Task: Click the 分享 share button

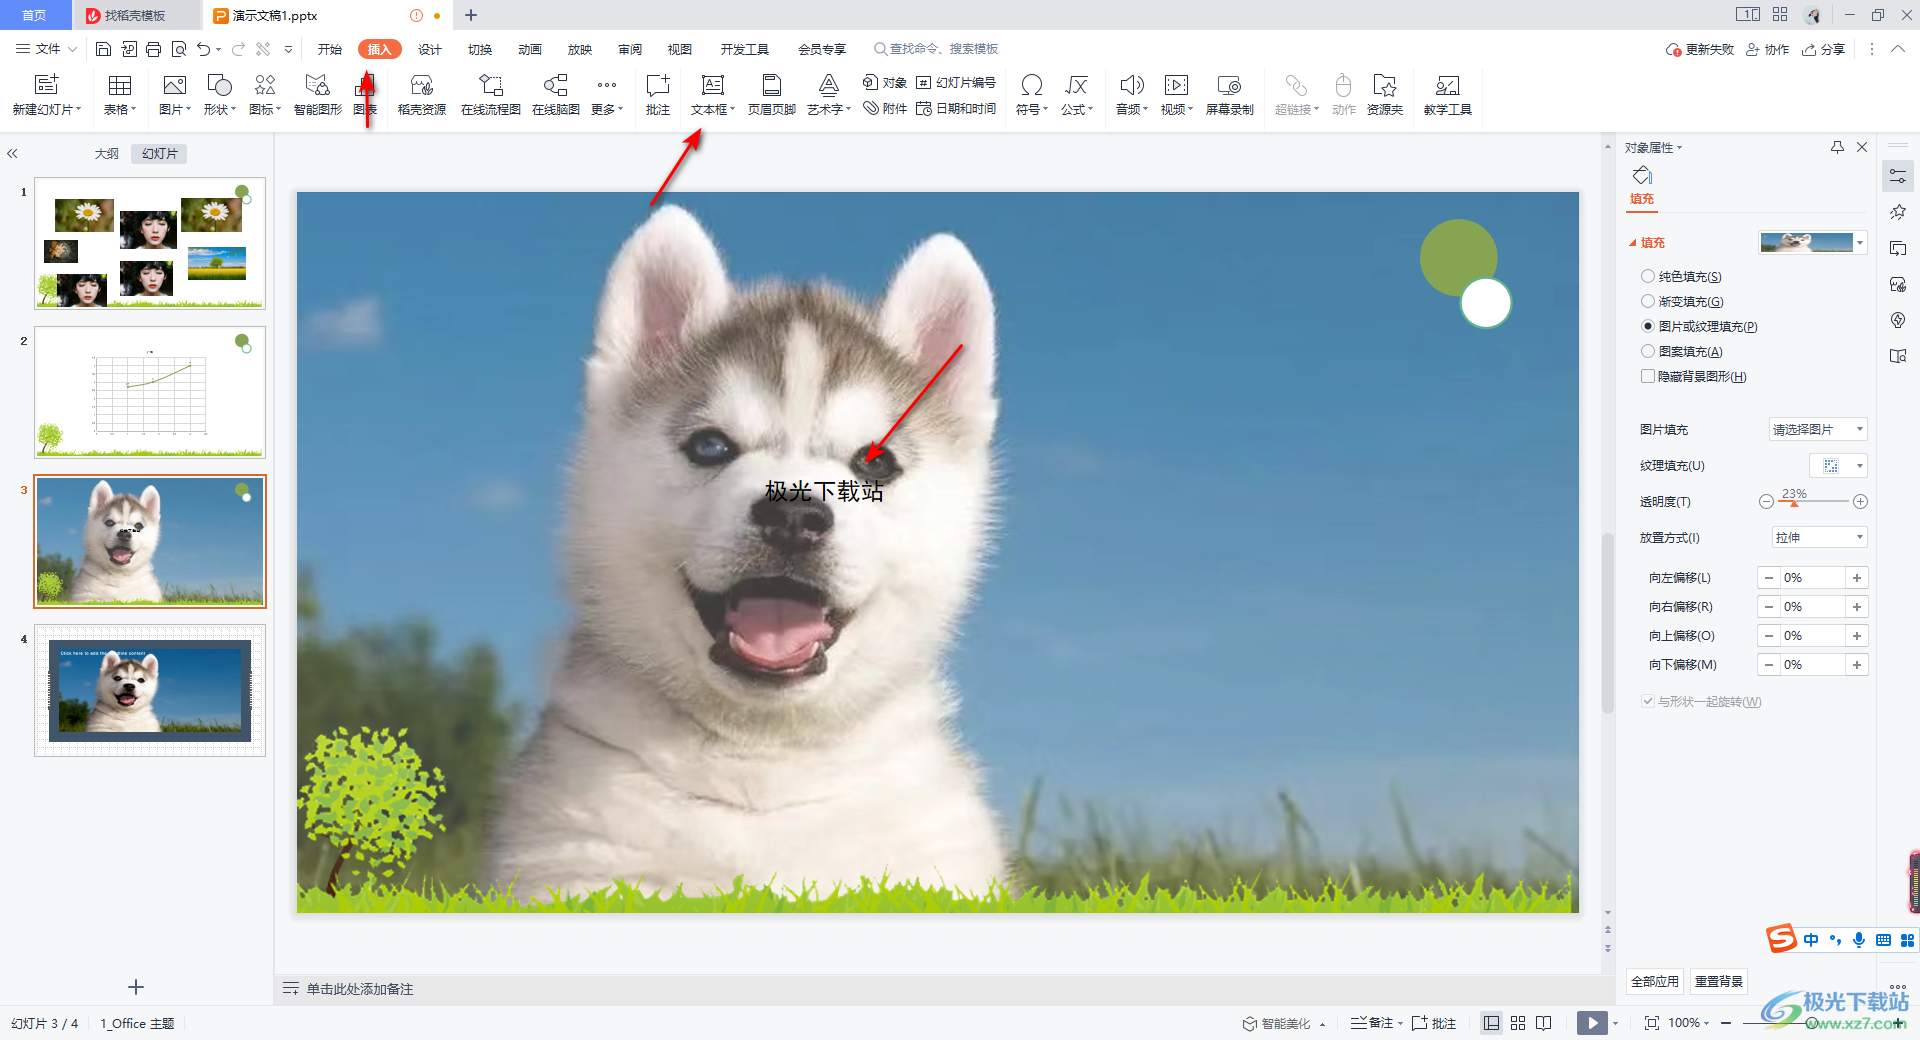Action: 1824,49
